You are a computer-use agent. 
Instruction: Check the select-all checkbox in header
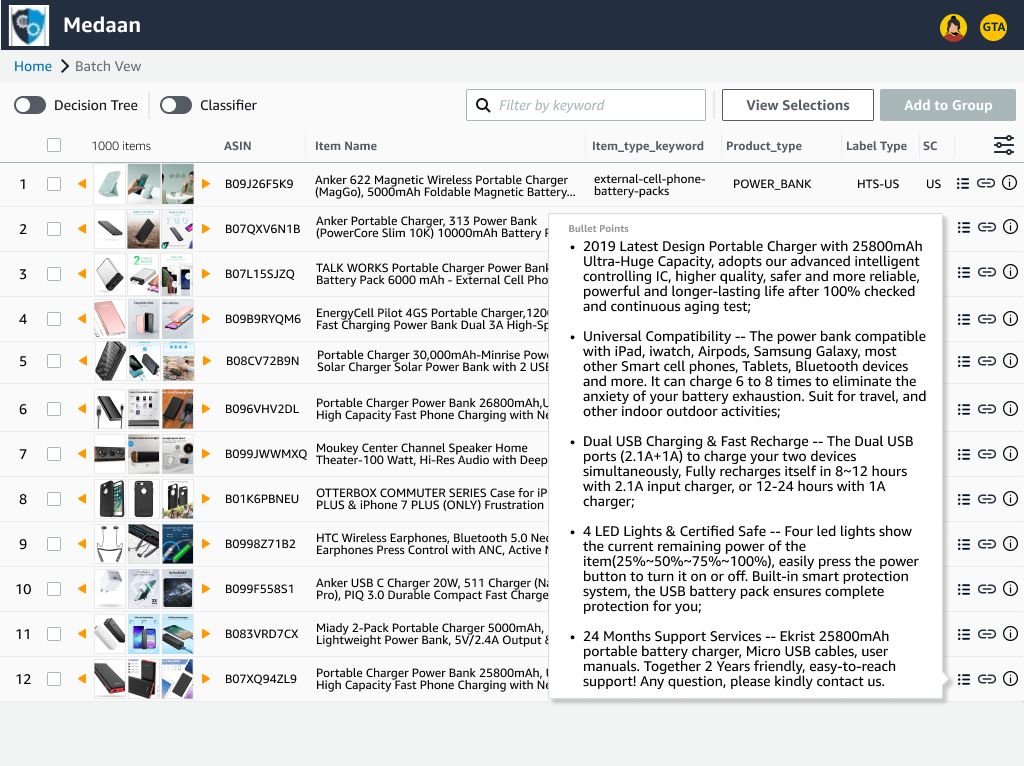pyautogui.click(x=54, y=145)
